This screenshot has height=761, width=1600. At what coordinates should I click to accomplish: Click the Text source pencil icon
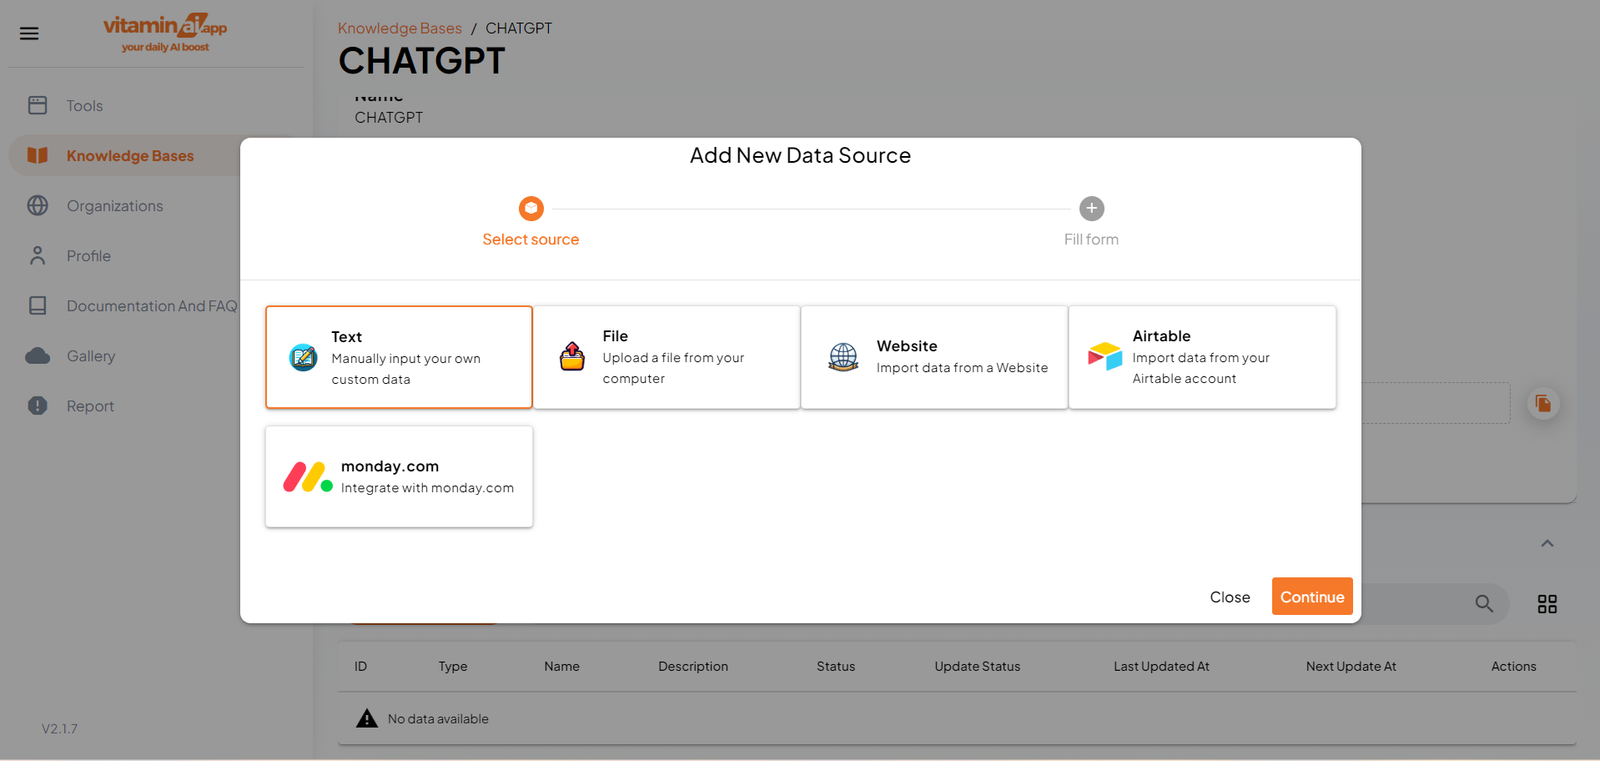pyautogui.click(x=303, y=357)
